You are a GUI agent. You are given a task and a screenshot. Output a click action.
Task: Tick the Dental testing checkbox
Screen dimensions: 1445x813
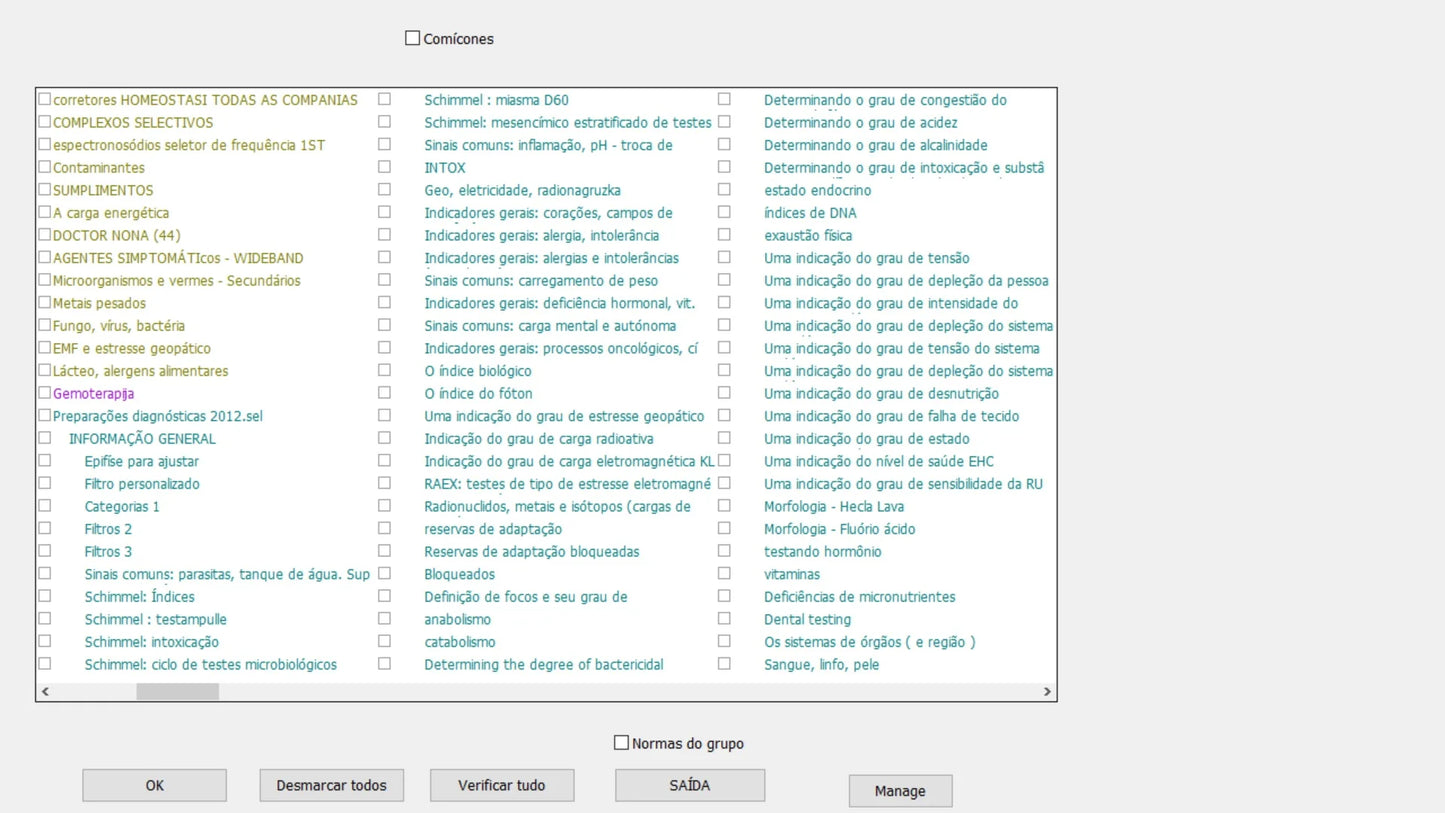tap(724, 618)
